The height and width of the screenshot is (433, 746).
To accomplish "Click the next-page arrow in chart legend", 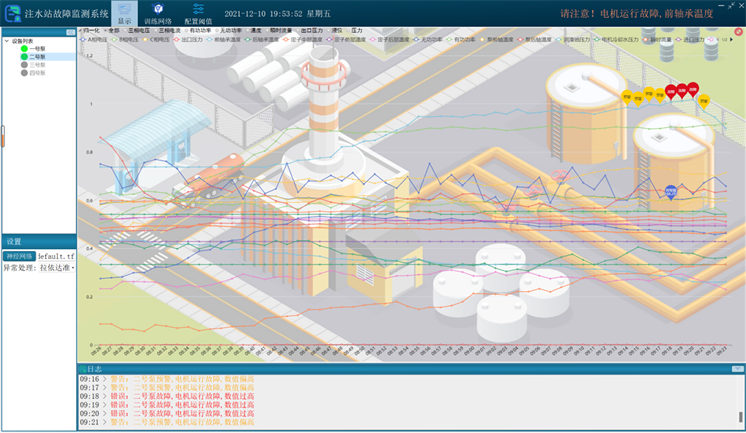I will tap(731, 40).
